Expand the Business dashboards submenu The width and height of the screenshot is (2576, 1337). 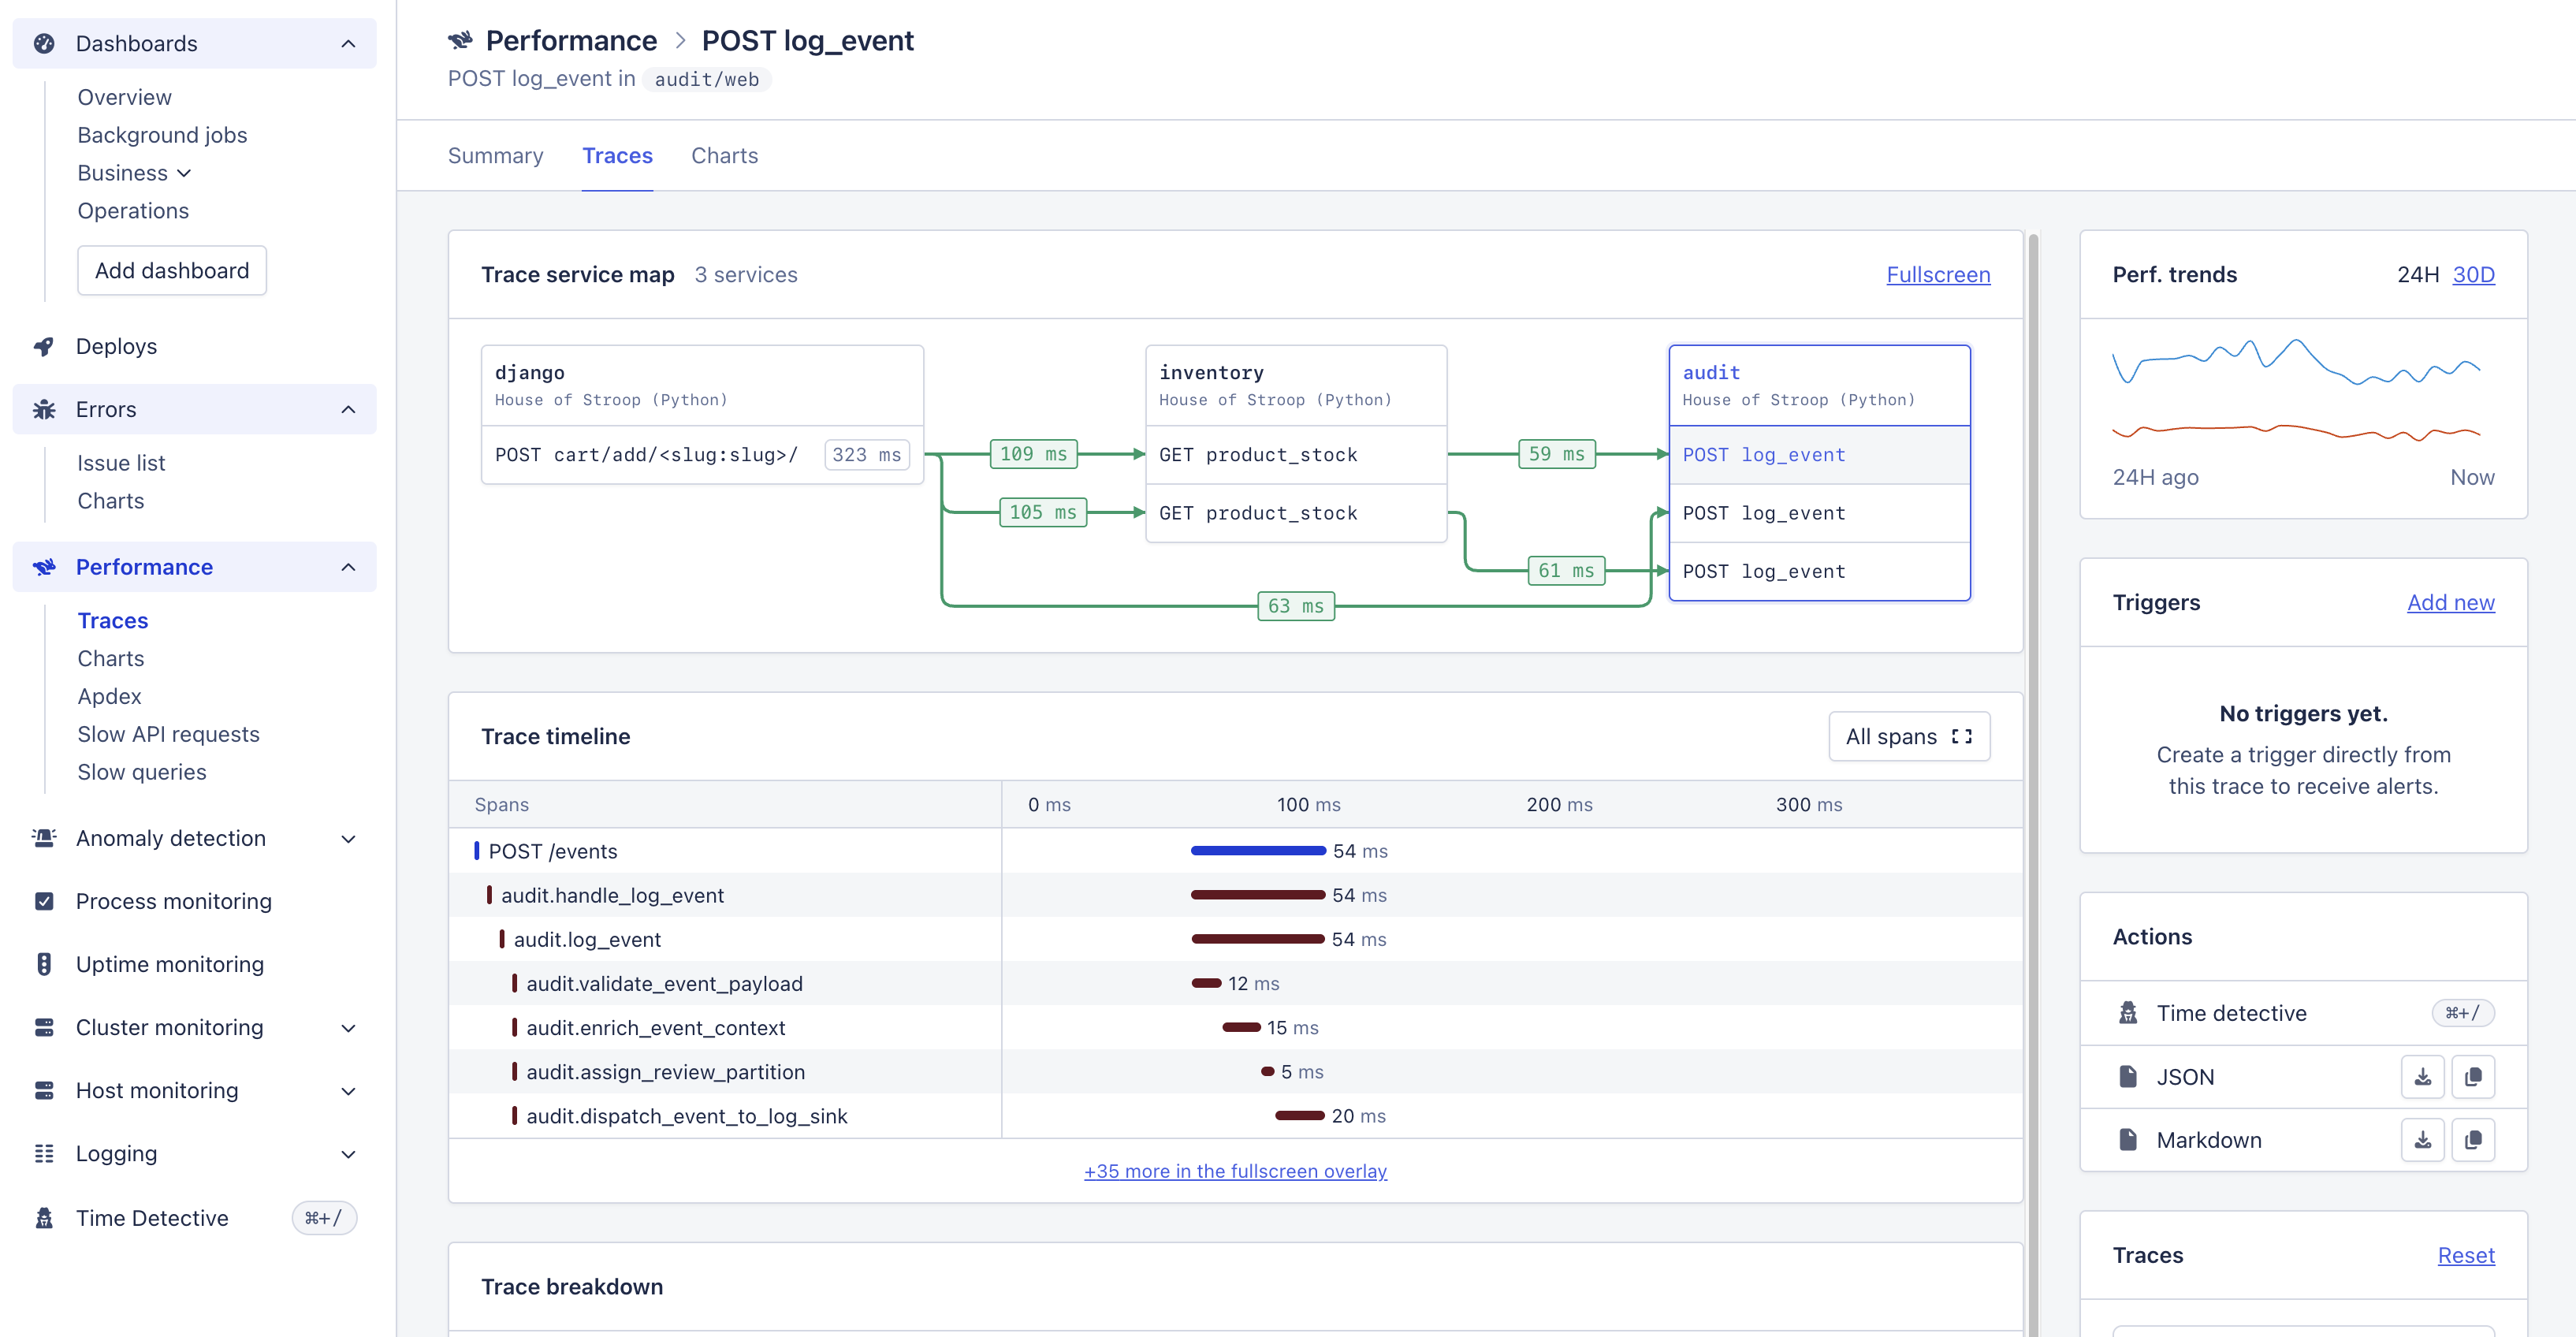[184, 173]
